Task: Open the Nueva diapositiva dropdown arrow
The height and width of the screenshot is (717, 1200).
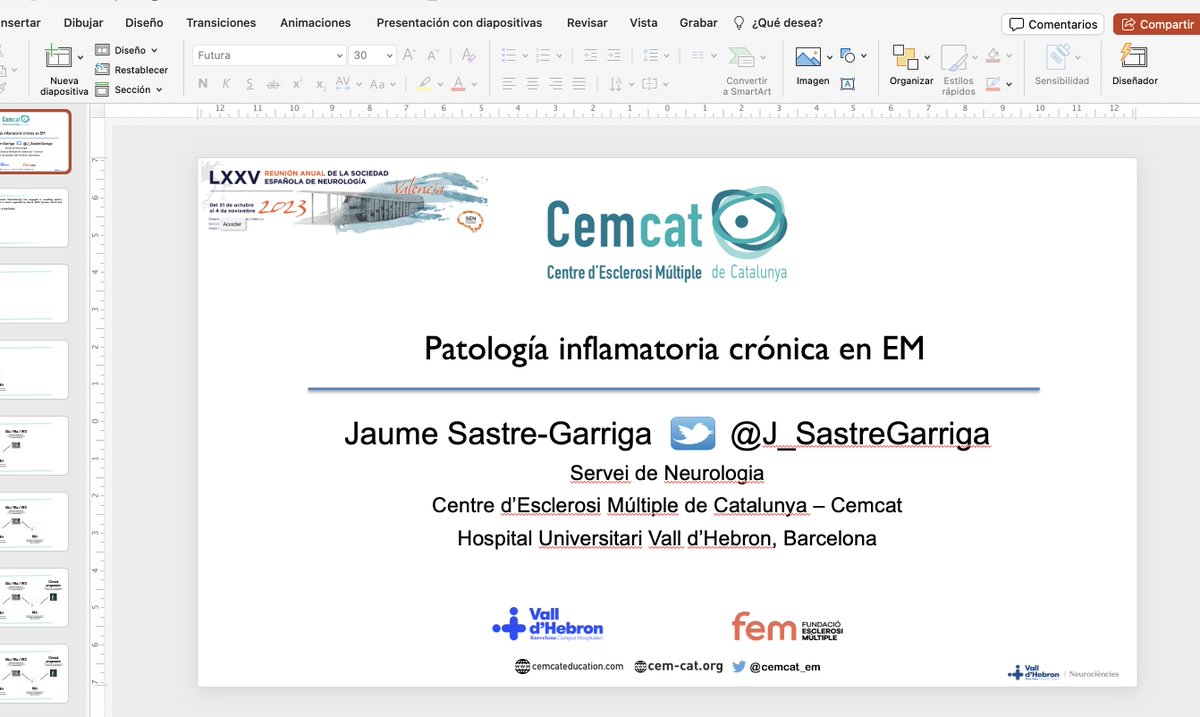Action: [80, 57]
